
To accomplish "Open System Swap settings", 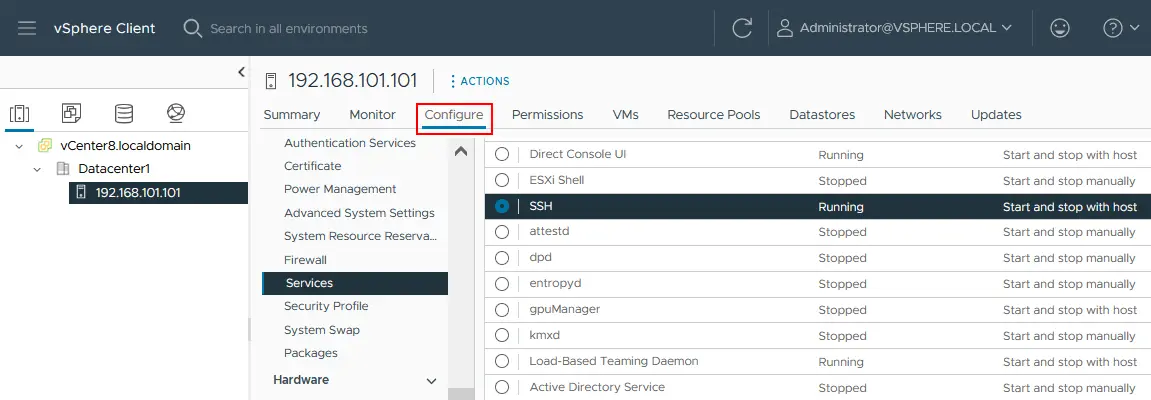I will tap(322, 330).
